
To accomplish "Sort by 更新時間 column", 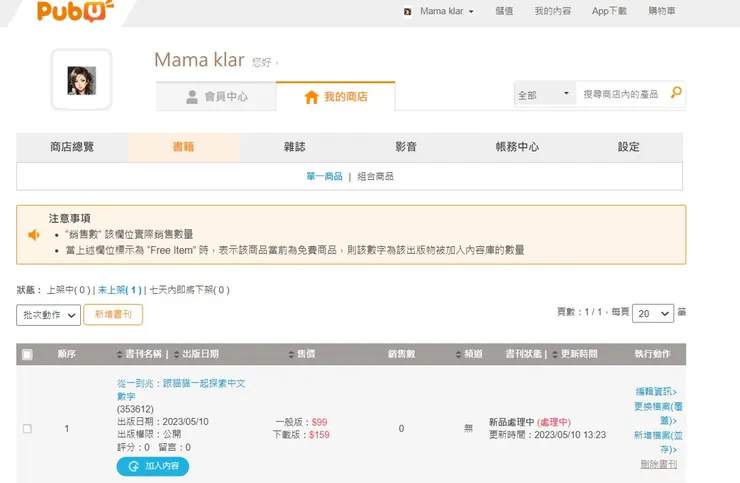I will 575,354.
